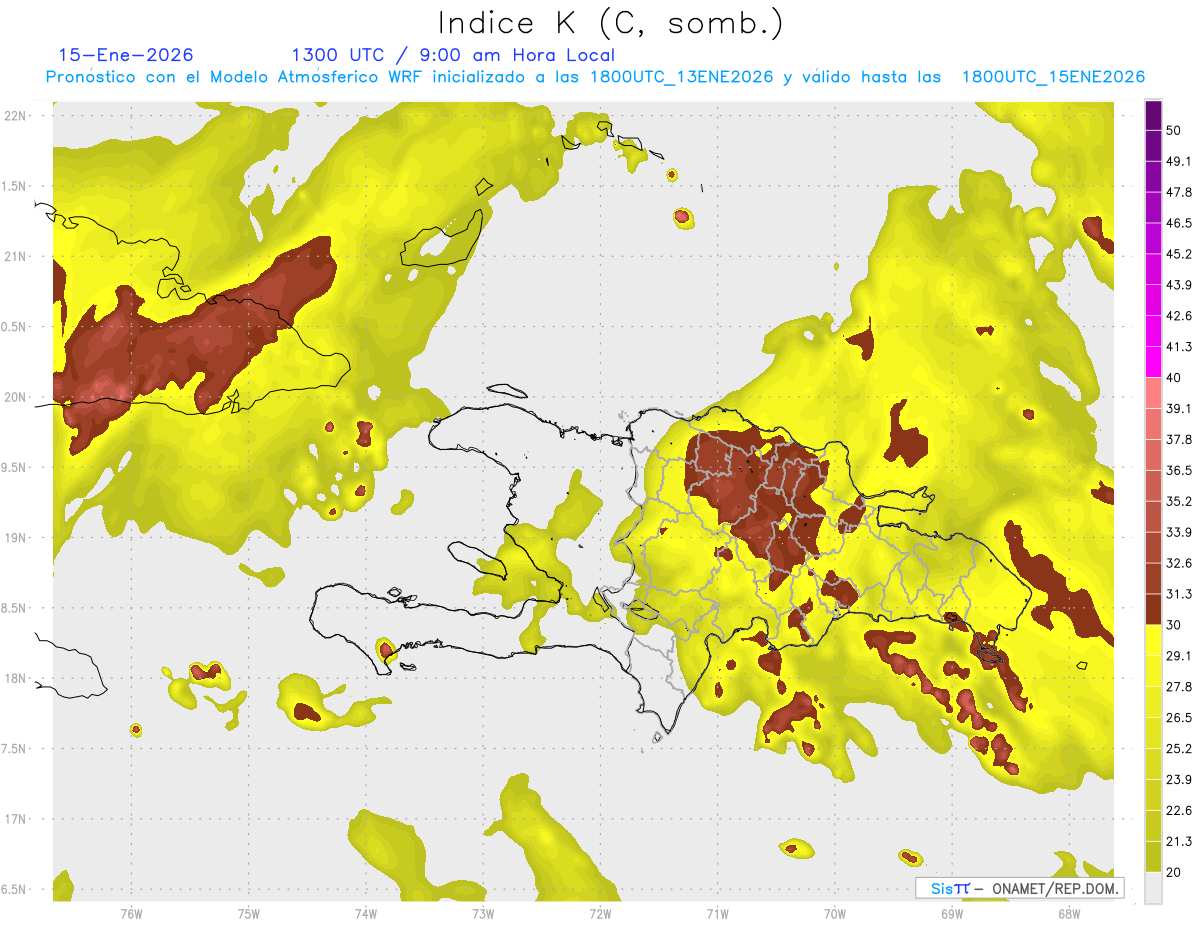
Task: Click the "73W" longitude label
Action: [x=483, y=914]
